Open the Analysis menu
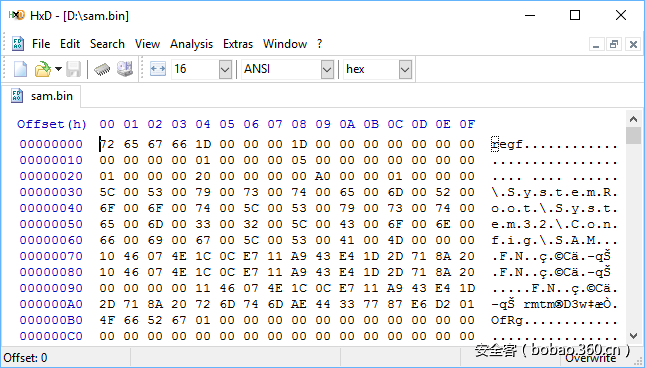 click(192, 44)
